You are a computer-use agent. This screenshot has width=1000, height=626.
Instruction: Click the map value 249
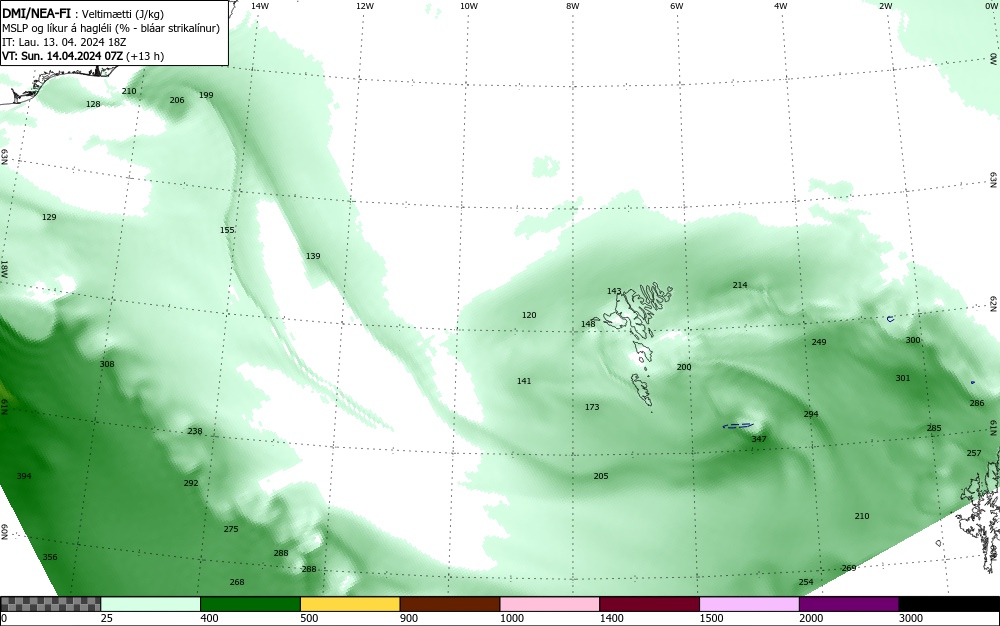tap(819, 342)
